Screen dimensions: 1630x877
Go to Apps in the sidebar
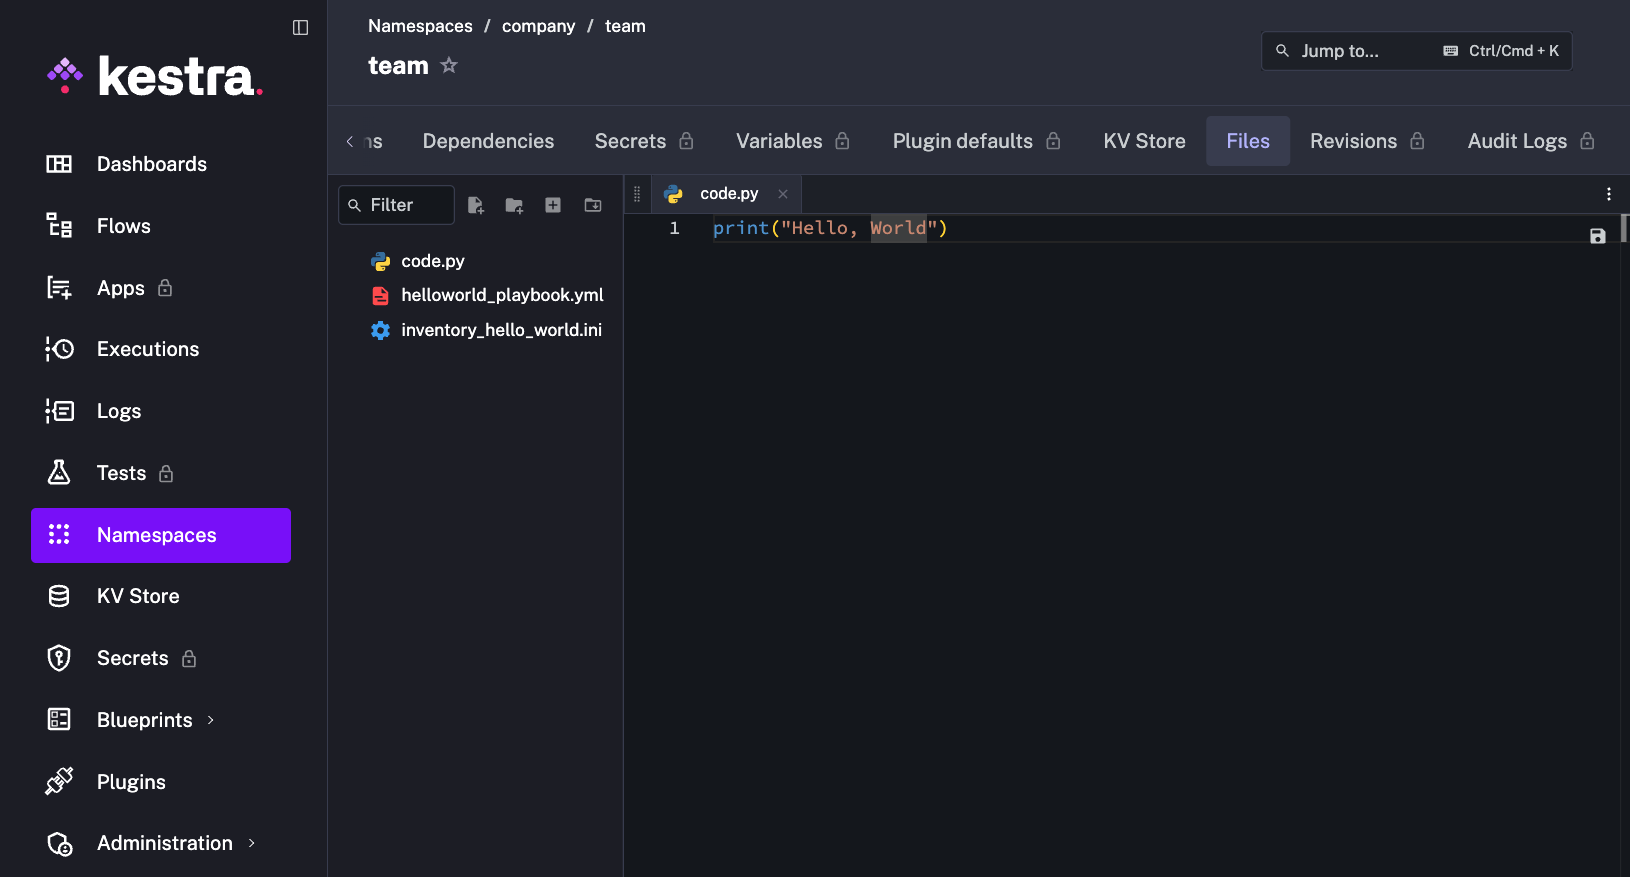pos(161,288)
